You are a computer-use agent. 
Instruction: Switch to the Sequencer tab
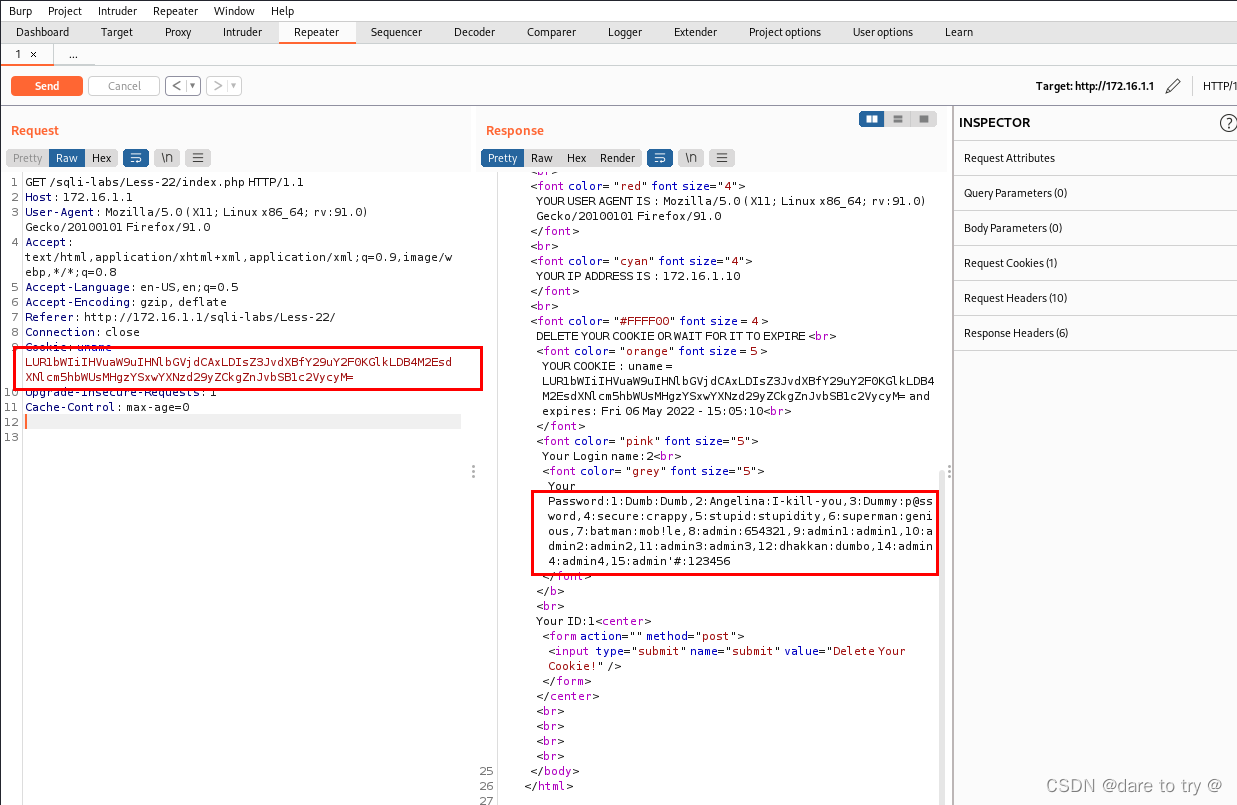coord(396,32)
